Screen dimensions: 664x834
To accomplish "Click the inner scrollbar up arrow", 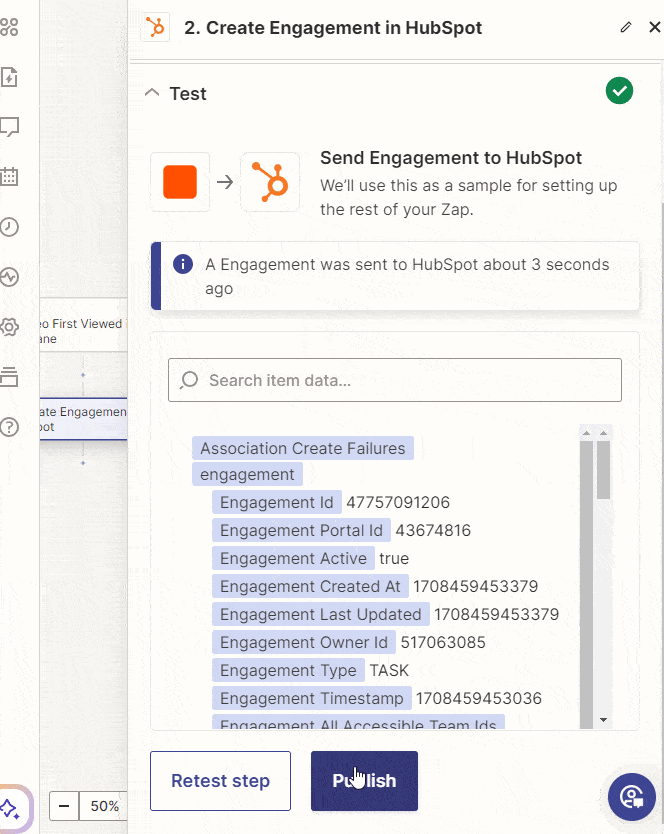I will tap(586, 433).
